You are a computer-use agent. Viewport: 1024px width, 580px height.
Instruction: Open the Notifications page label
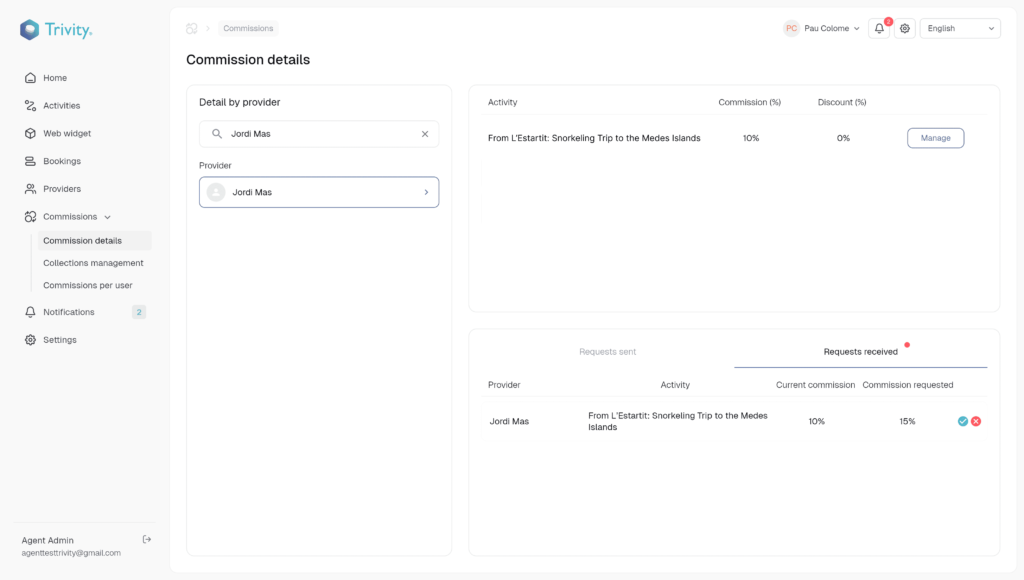69,312
